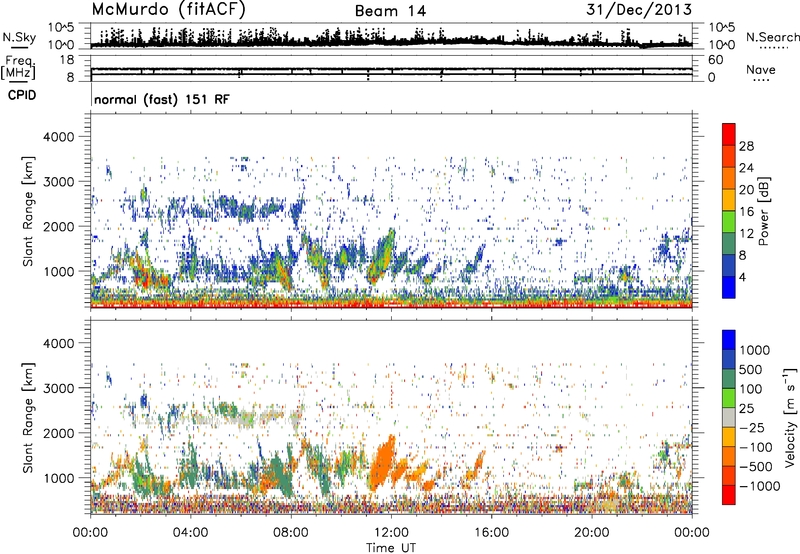The height and width of the screenshot is (554, 800).
Task: Click the 10^0 tick beside N.Sky
Action: [x=61, y=45]
